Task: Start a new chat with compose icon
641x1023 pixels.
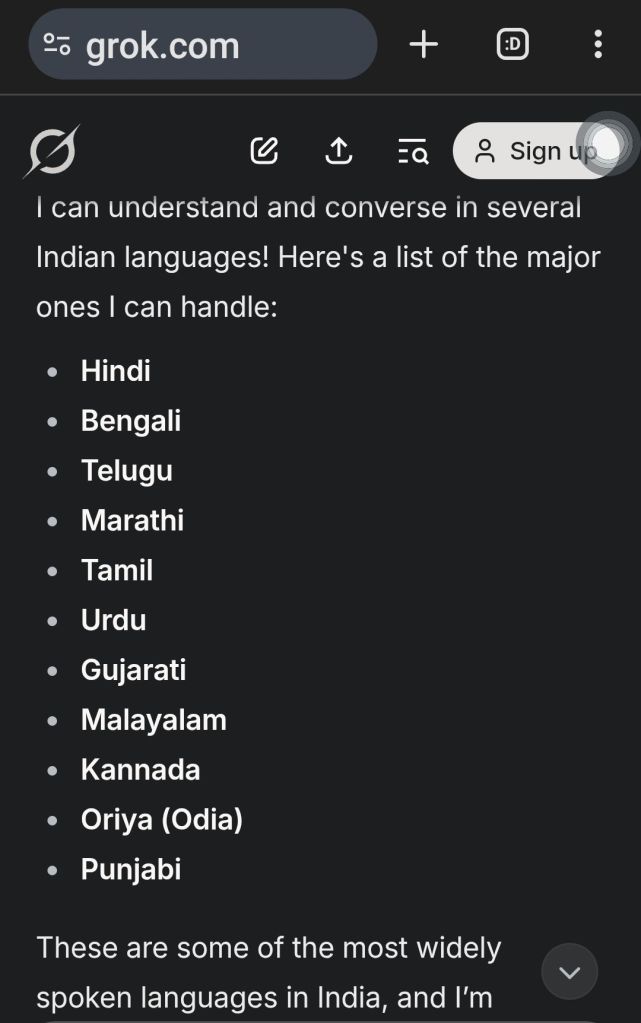Action: (264, 151)
